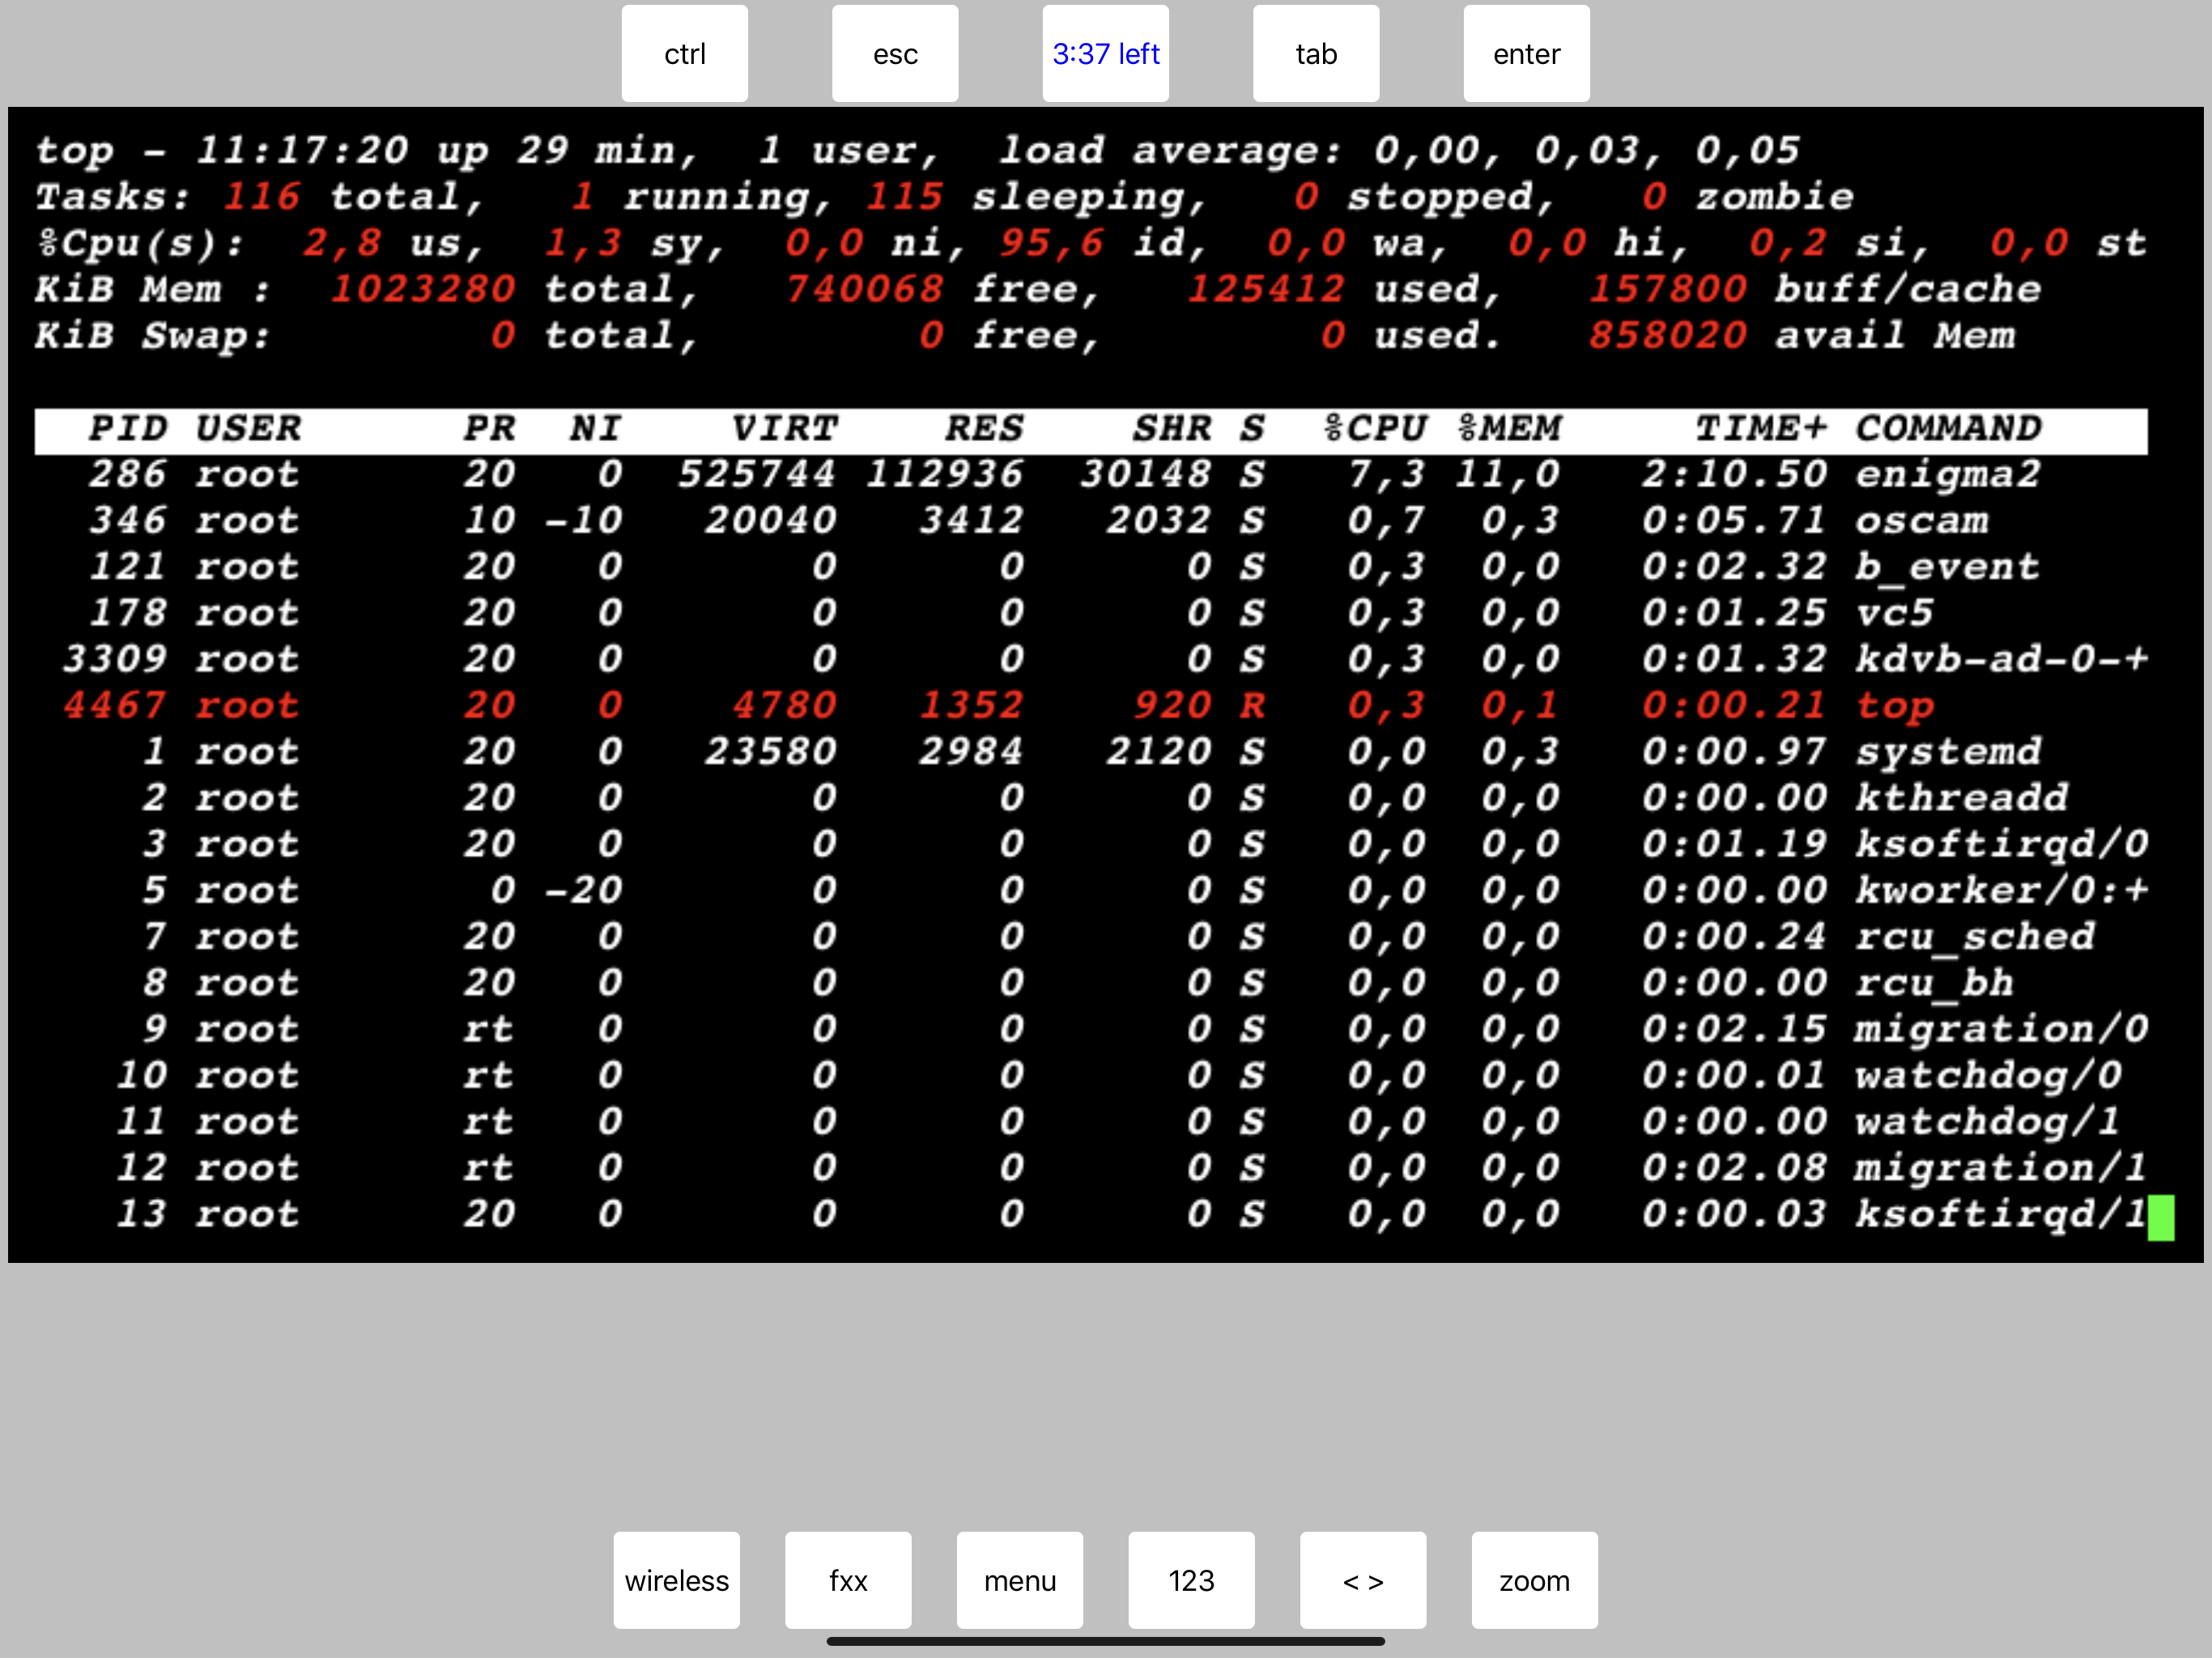Select the COMMAND column header
Viewport: 2212px width, 1658px height.
1947,429
